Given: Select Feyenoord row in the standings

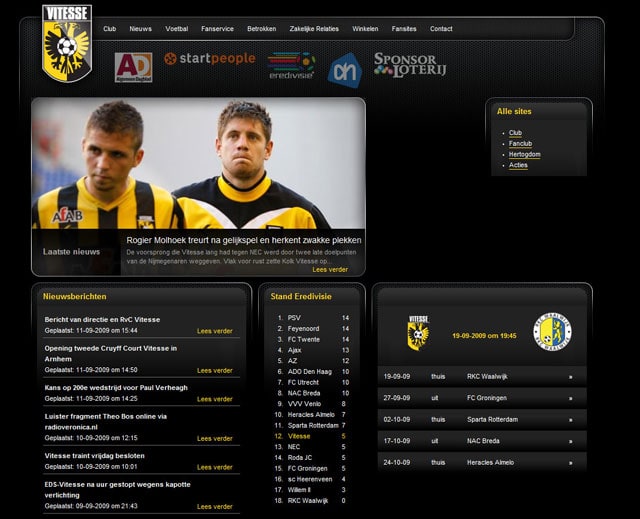Looking at the screenshot, I should (312, 328).
